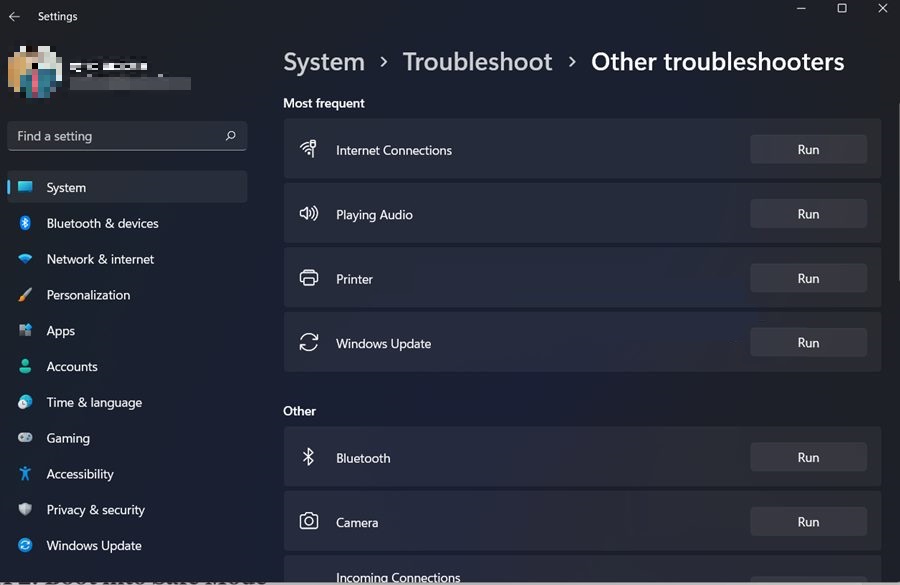Image resolution: width=900 pixels, height=585 pixels.
Task: Click the Accessibility figure icon
Action: click(25, 474)
